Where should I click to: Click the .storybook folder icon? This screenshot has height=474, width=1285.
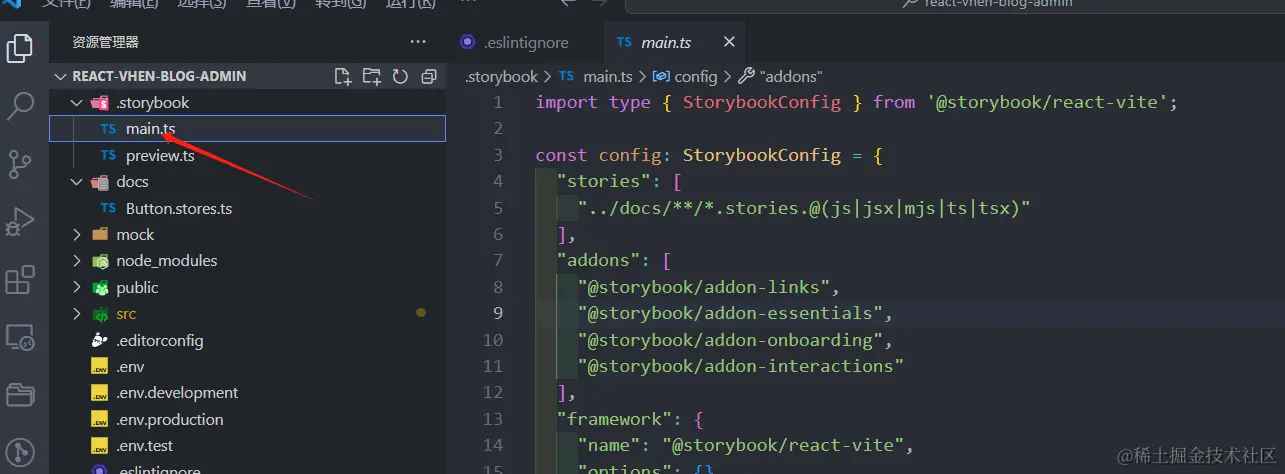(x=99, y=102)
